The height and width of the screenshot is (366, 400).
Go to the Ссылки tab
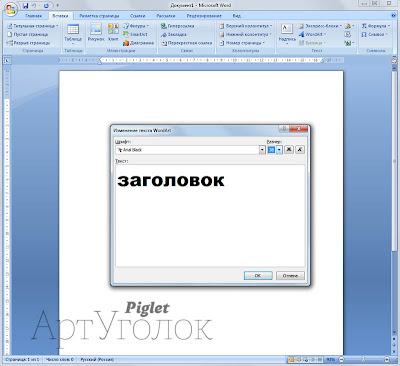[138, 16]
